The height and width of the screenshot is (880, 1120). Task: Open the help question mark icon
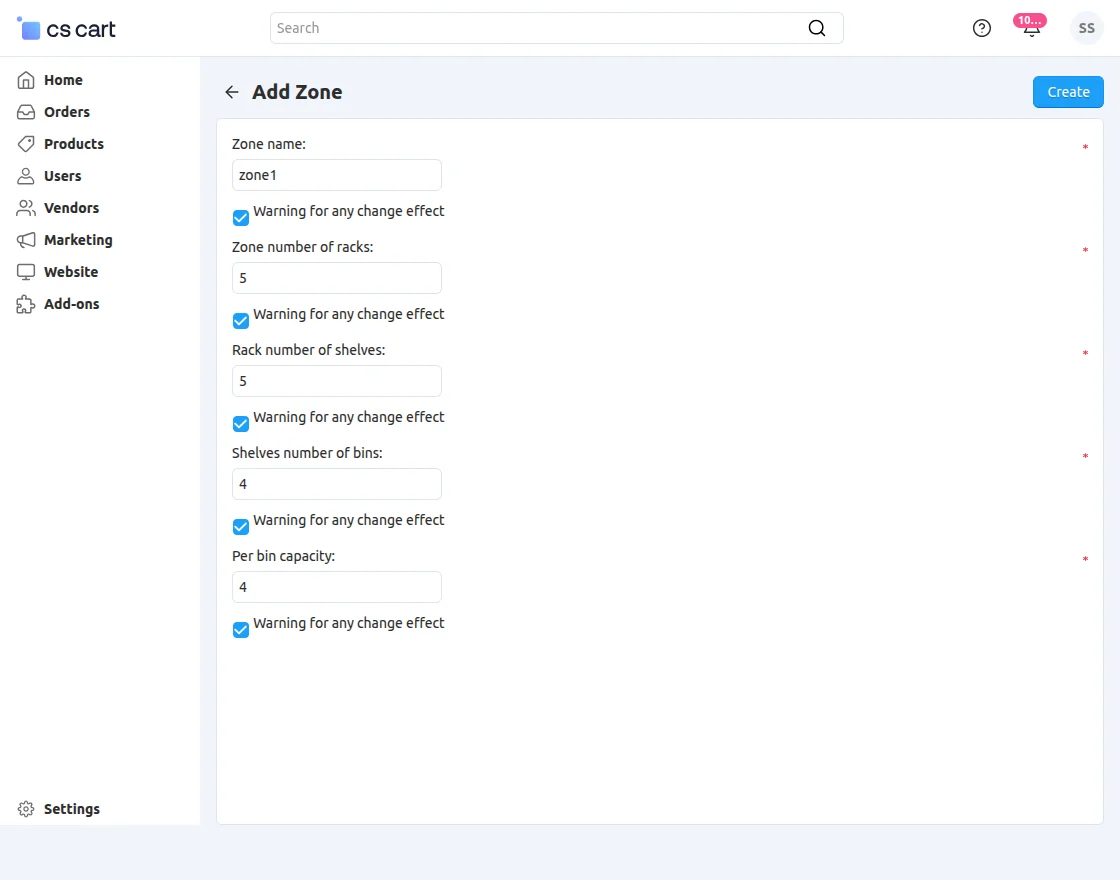982,28
